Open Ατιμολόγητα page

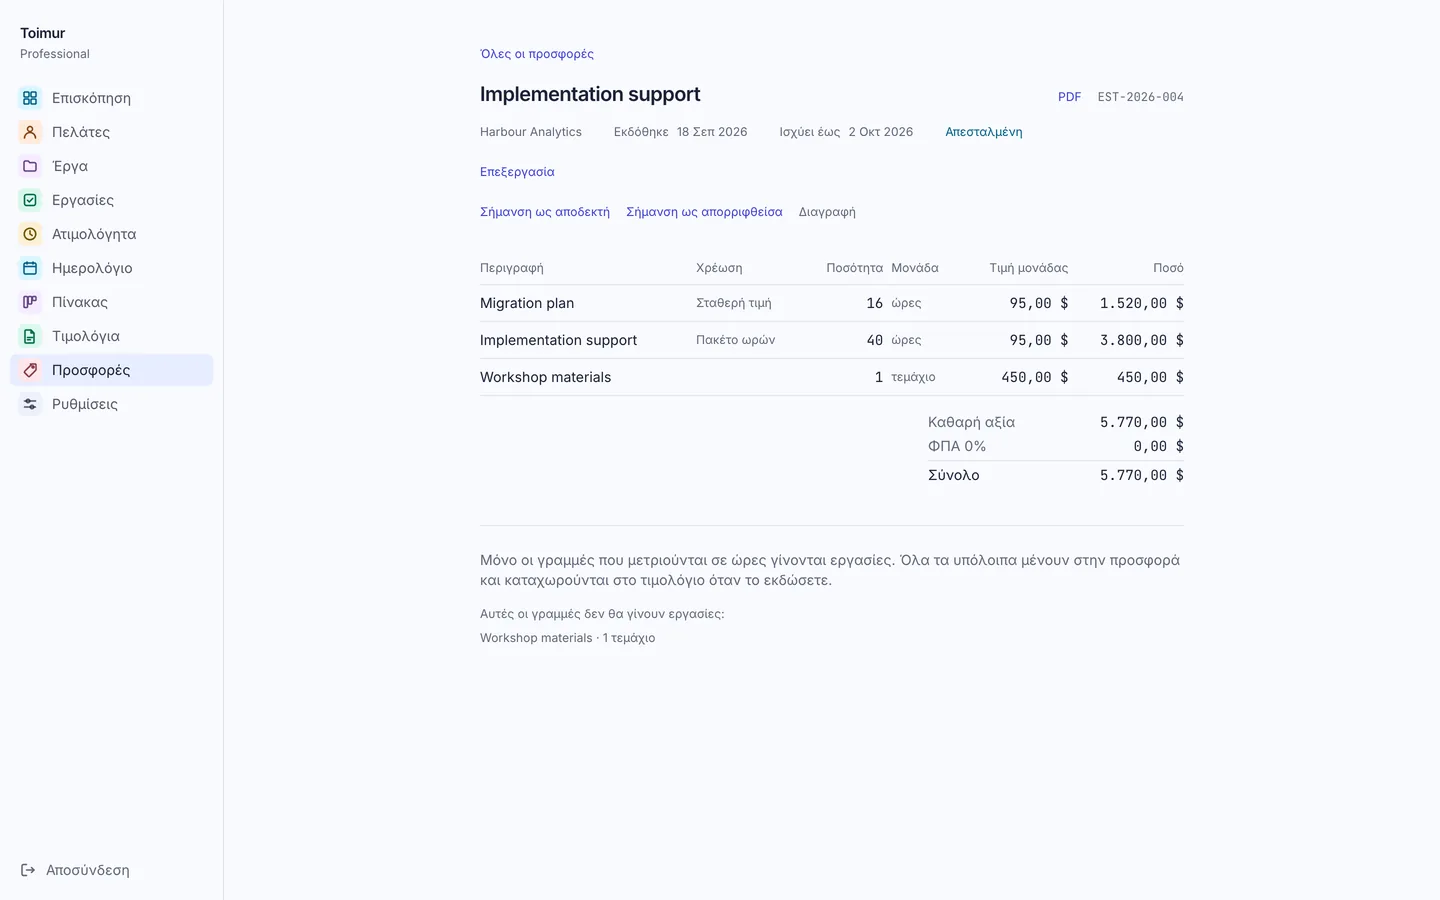click(111, 234)
